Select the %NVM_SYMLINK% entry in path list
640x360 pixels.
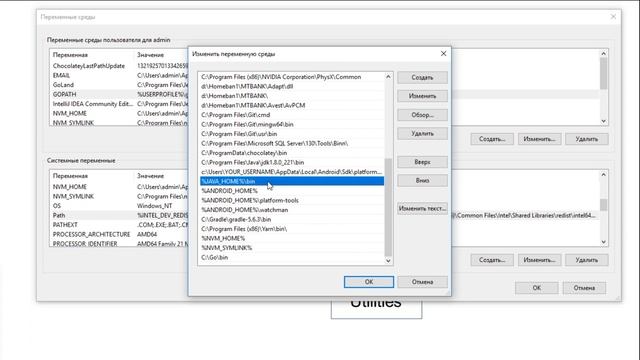tap(292, 248)
